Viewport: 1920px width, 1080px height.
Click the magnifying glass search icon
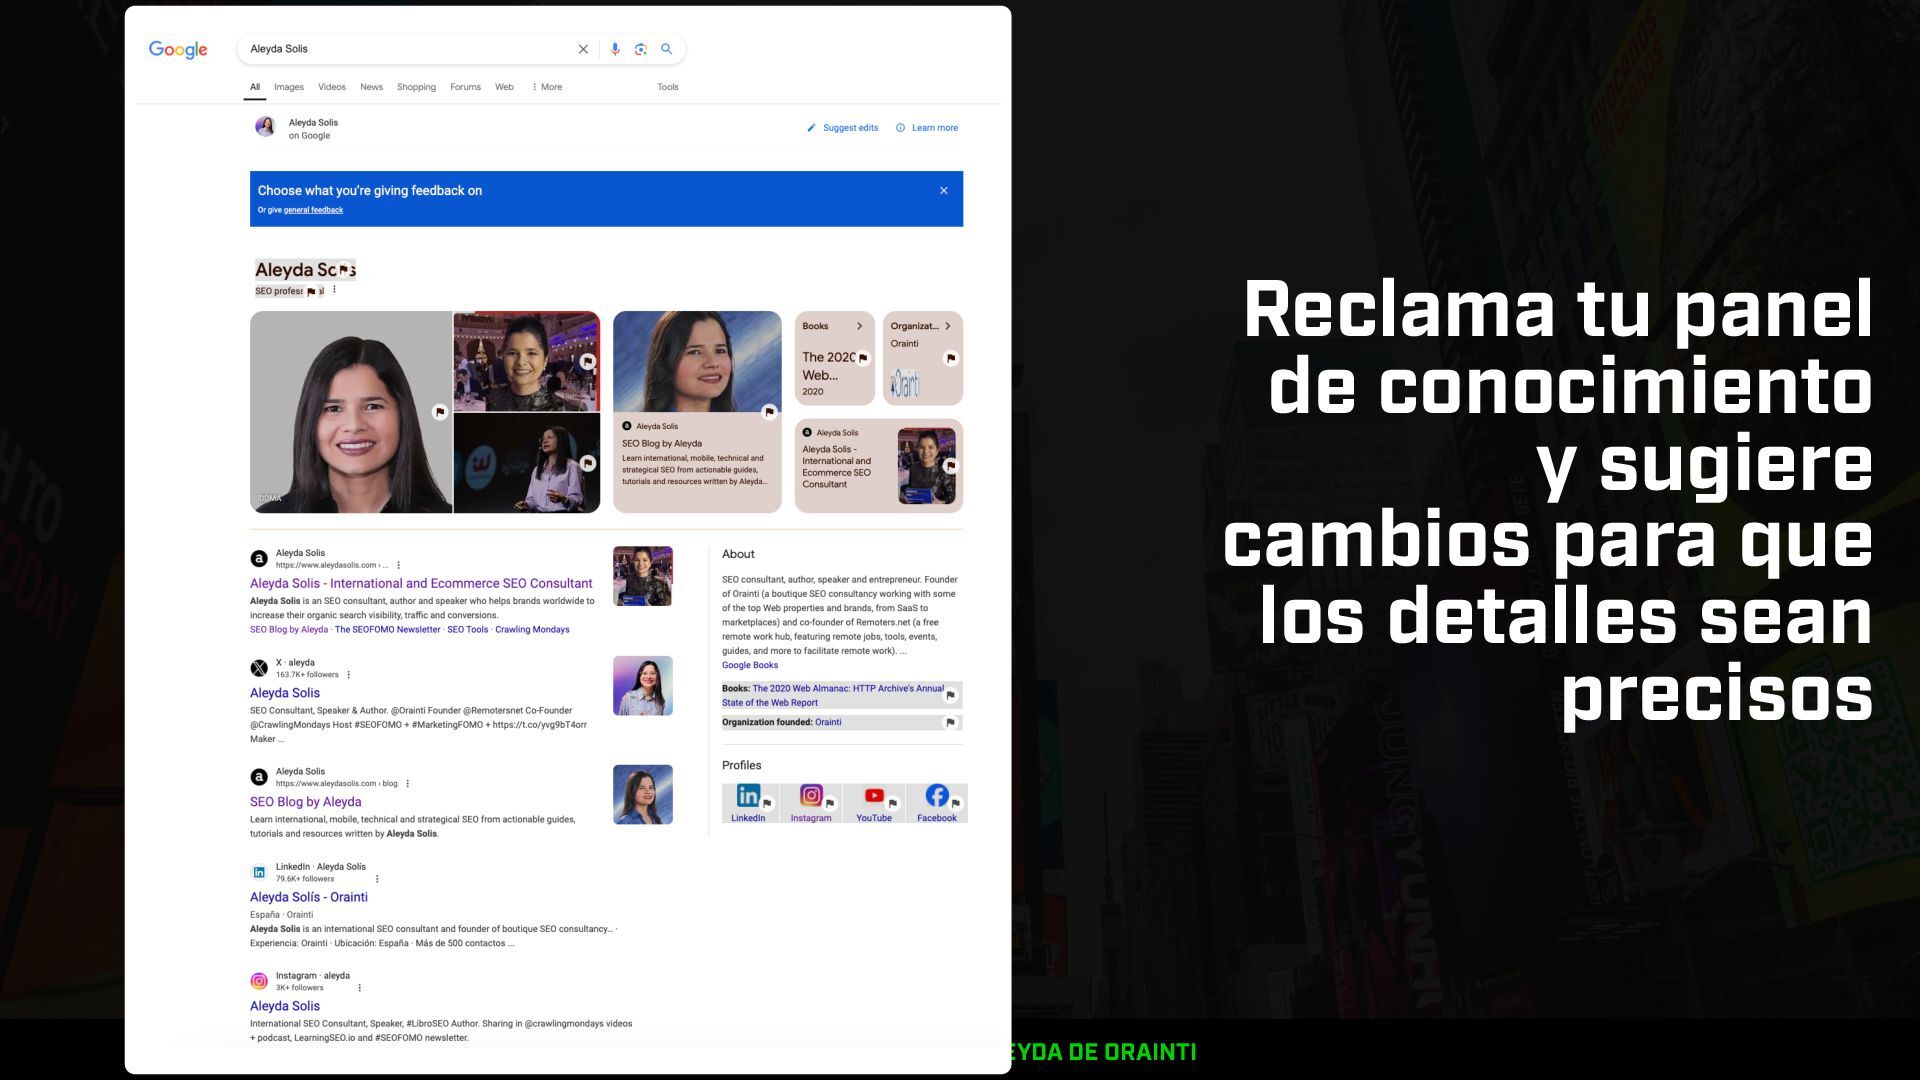[667, 49]
